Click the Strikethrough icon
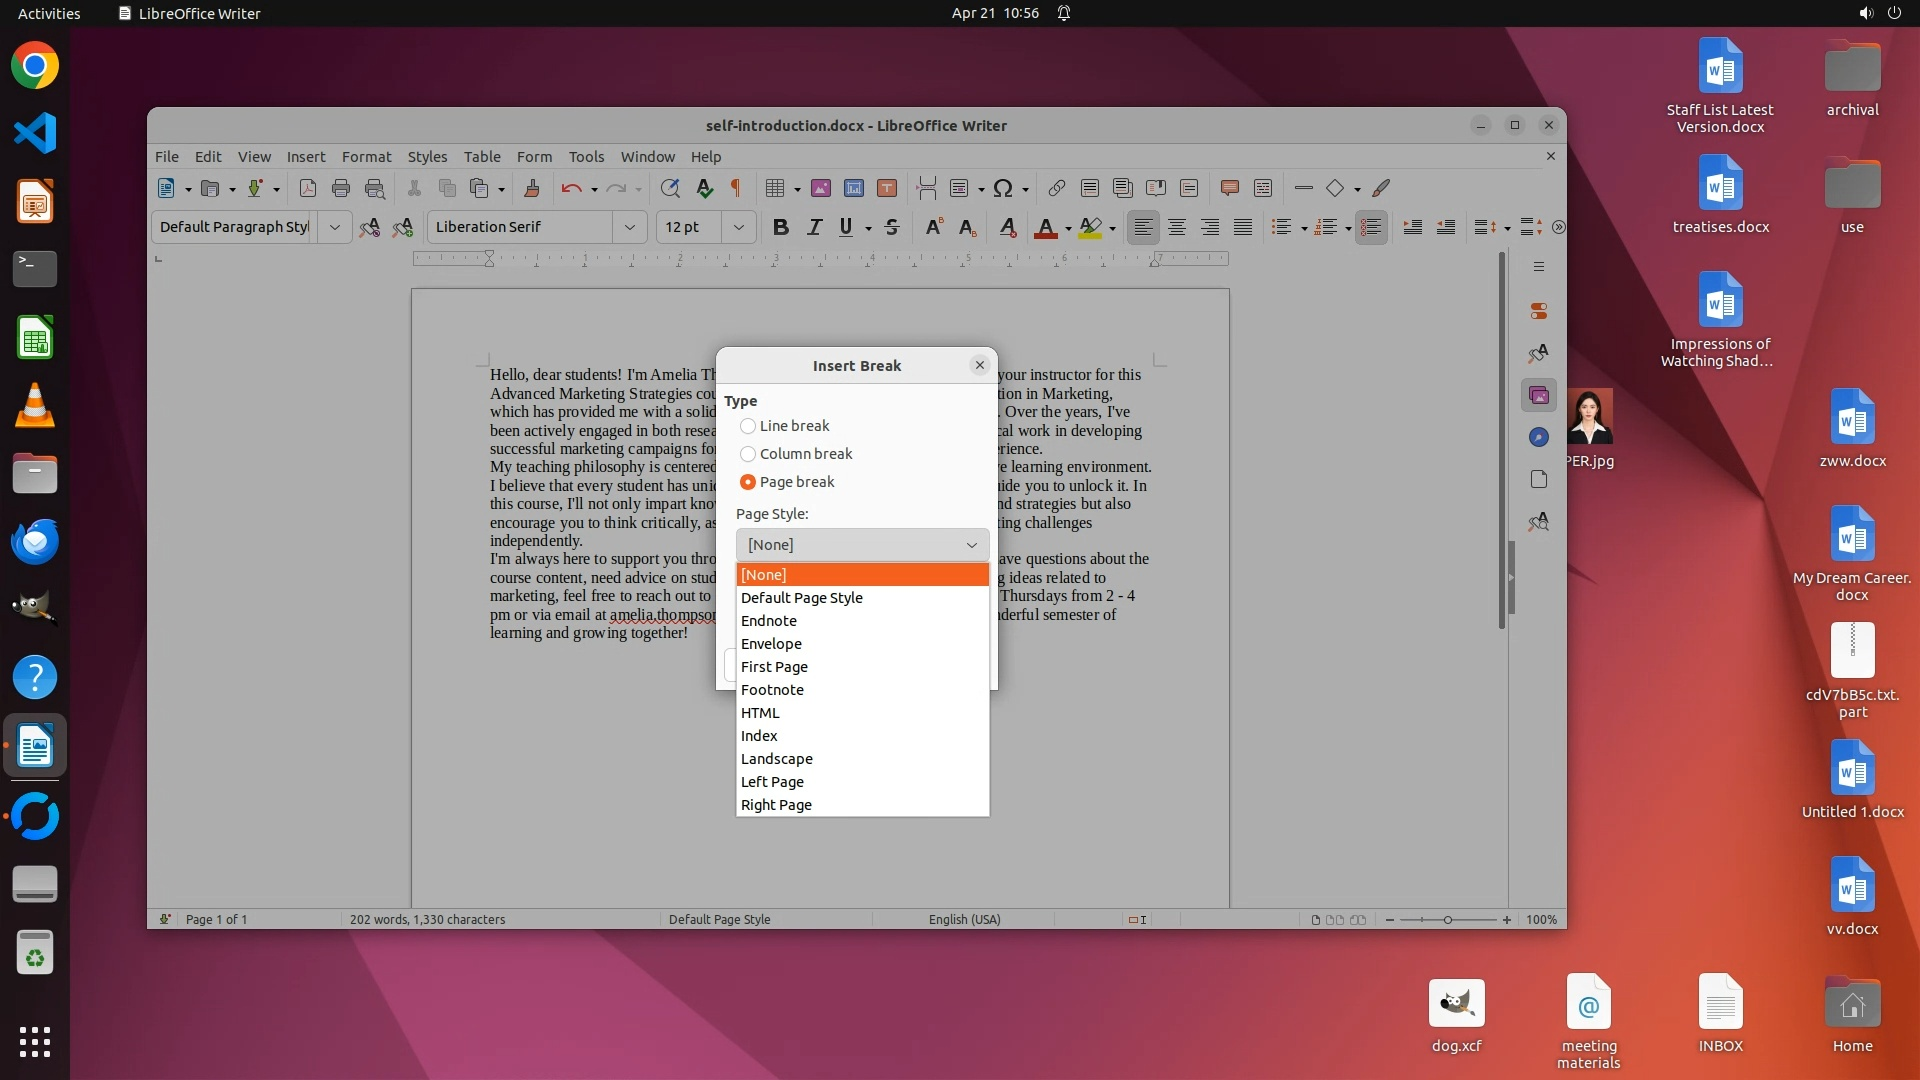This screenshot has height=1080, width=1920. coord(892,227)
